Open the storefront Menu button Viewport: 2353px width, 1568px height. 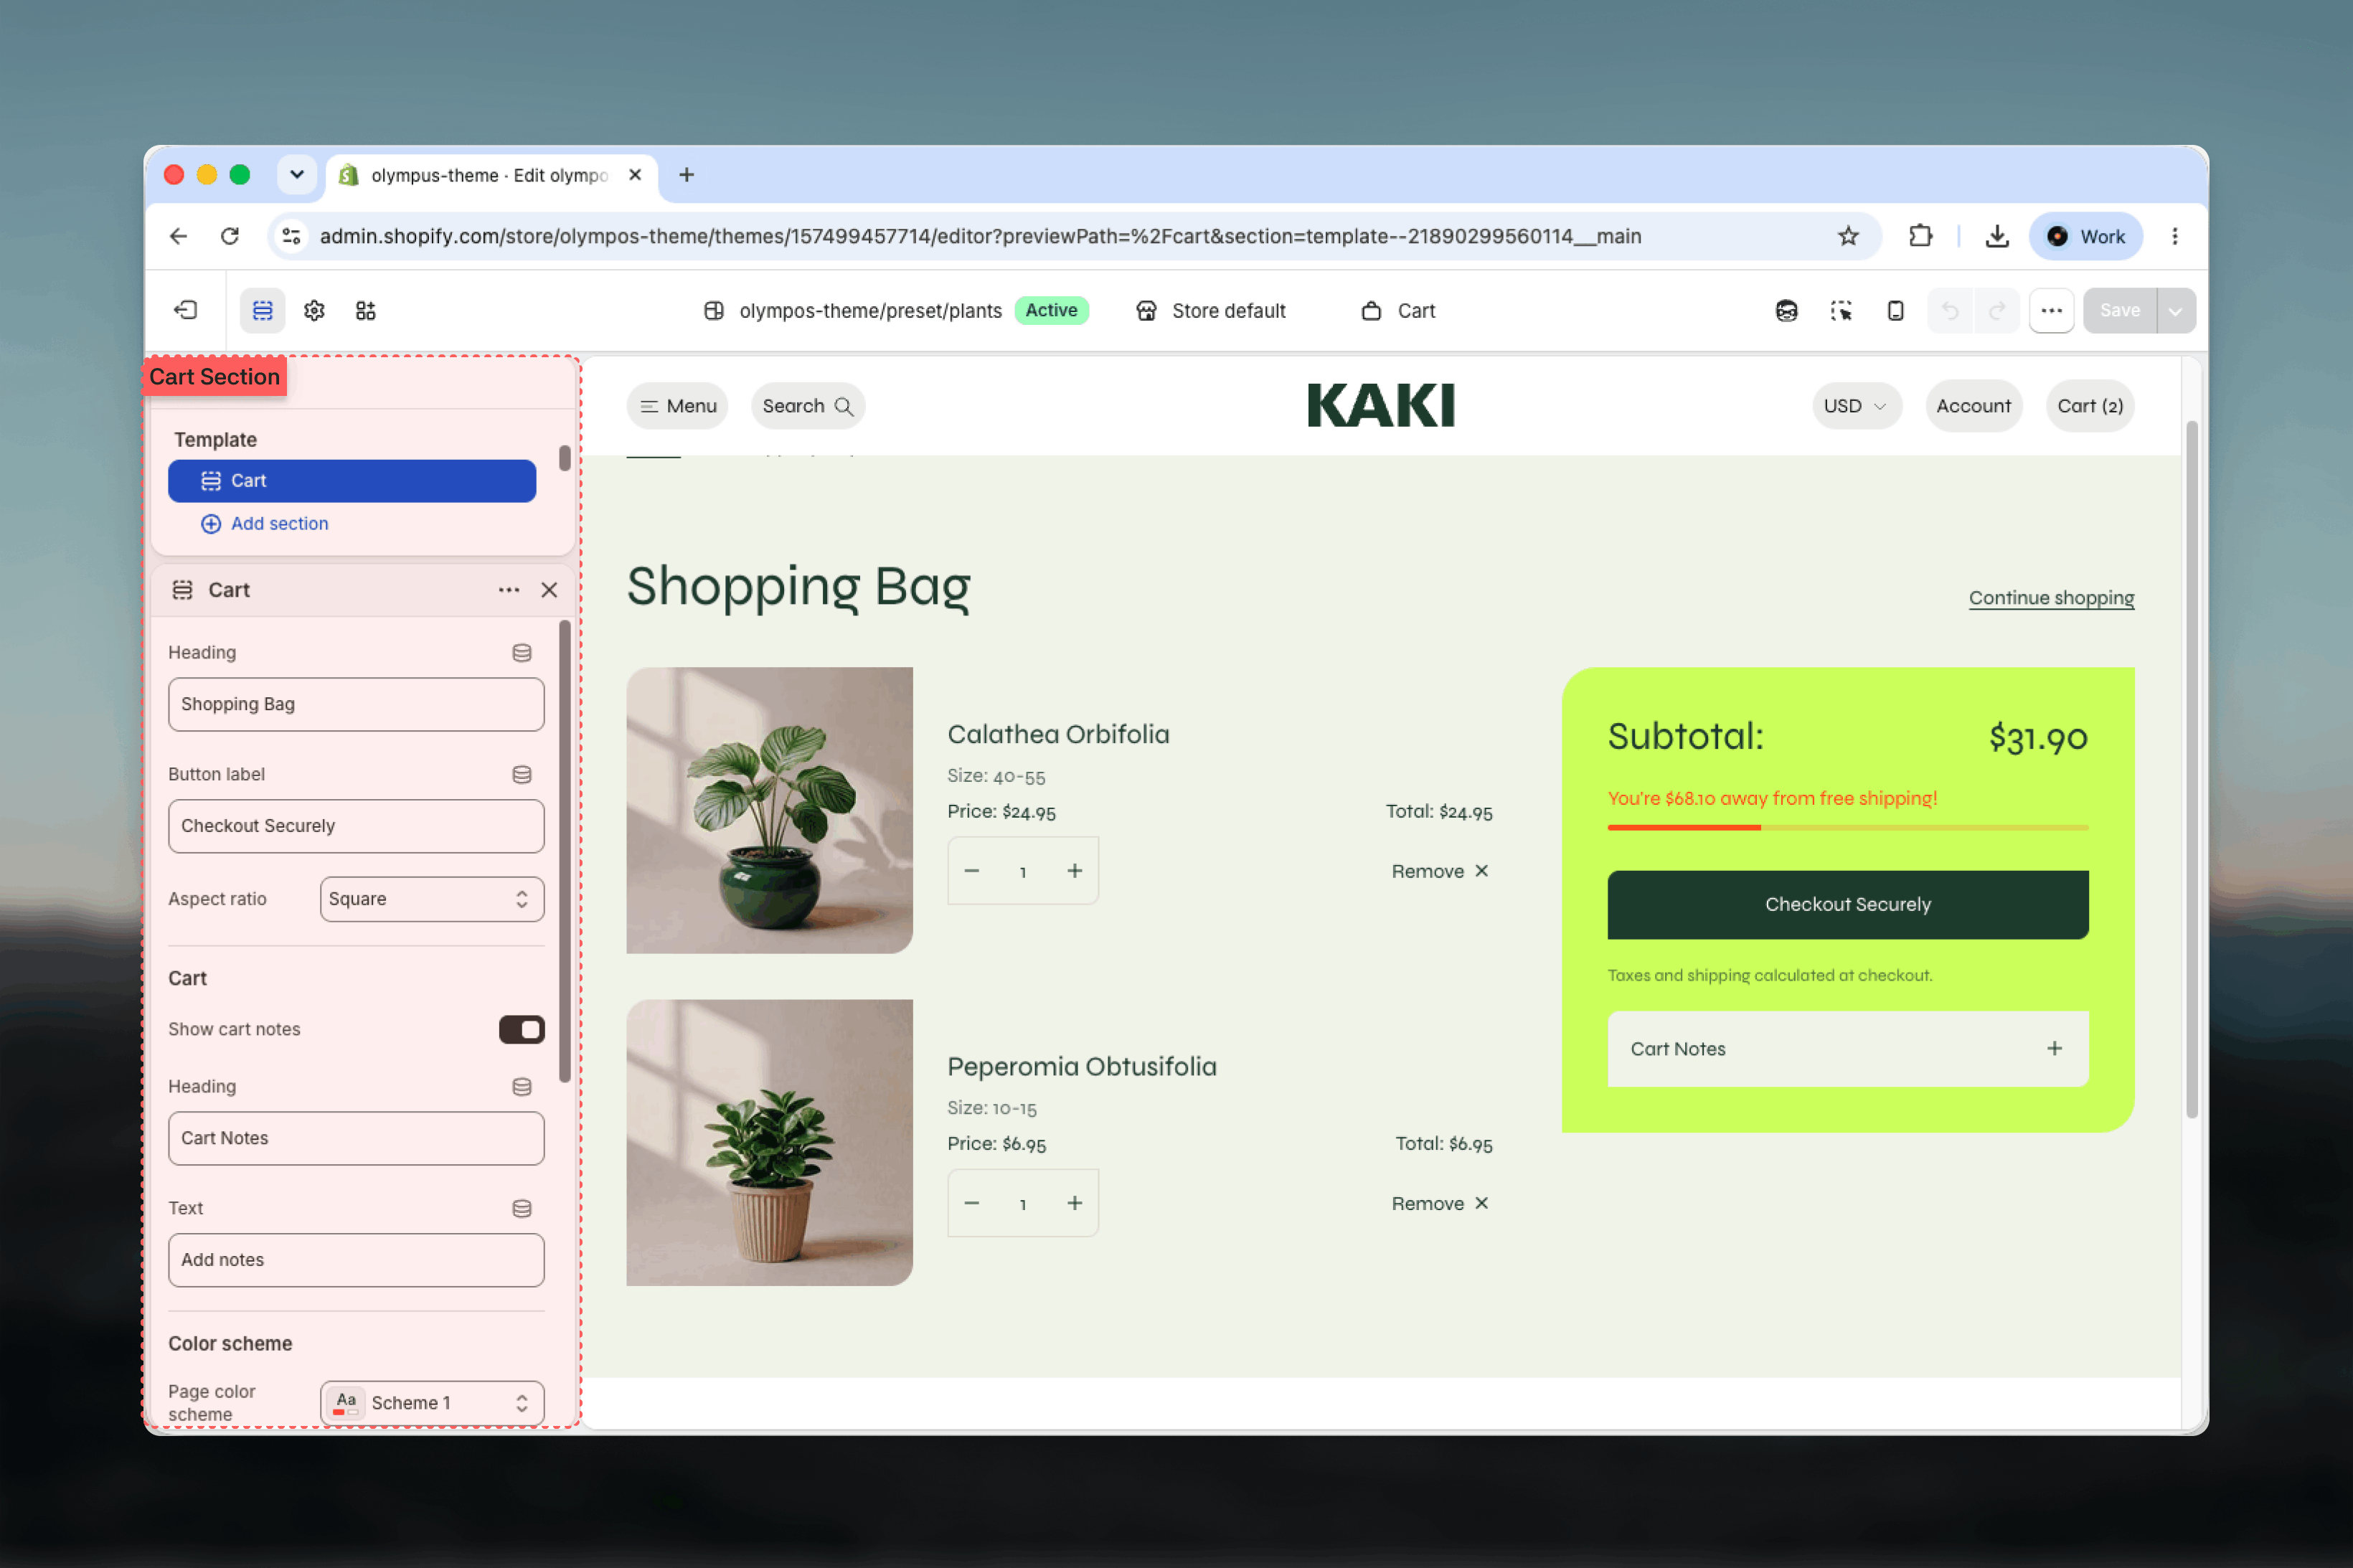[677, 406]
